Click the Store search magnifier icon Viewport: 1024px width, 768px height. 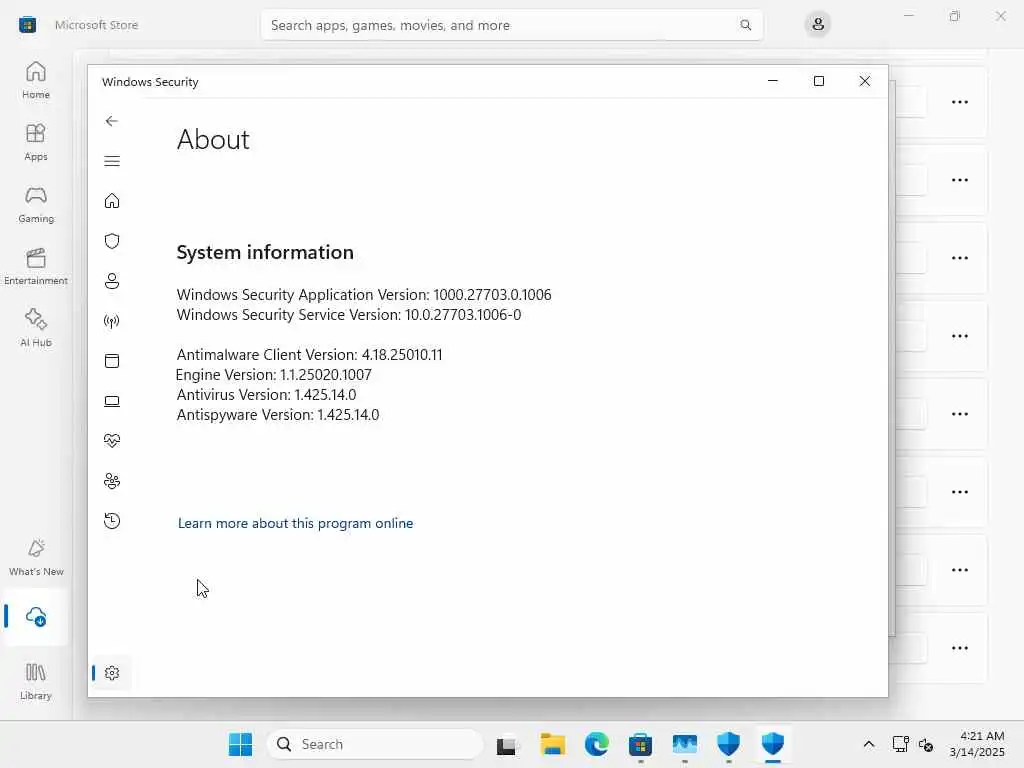pos(745,25)
